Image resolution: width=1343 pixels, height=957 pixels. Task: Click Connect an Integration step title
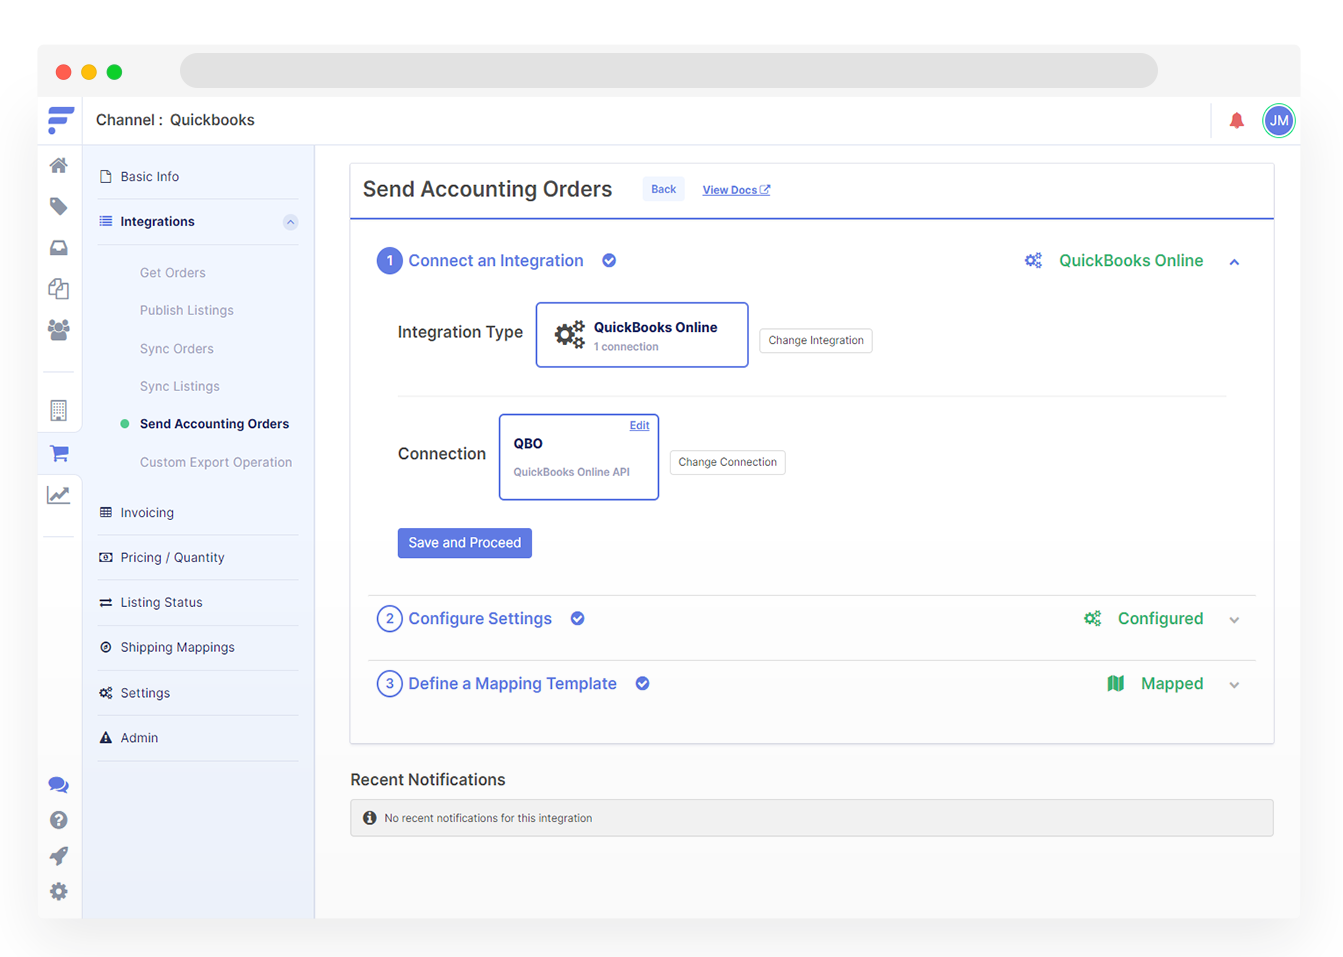[x=496, y=261]
